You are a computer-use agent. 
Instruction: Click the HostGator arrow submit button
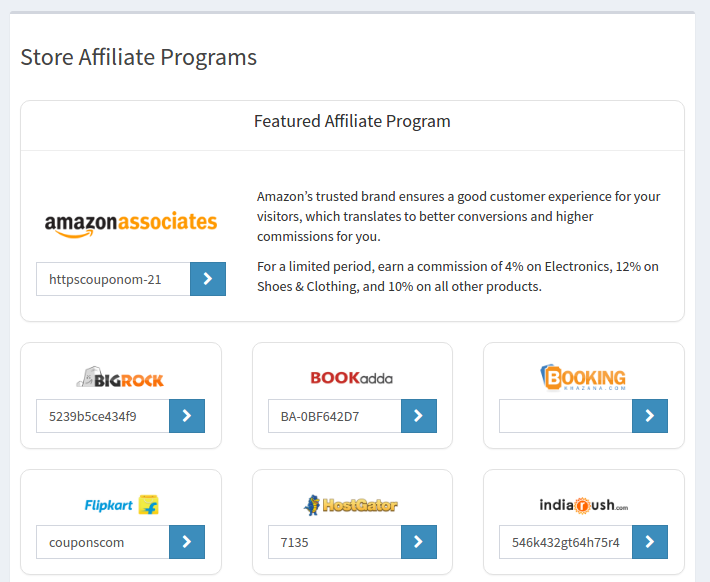tap(419, 542)
